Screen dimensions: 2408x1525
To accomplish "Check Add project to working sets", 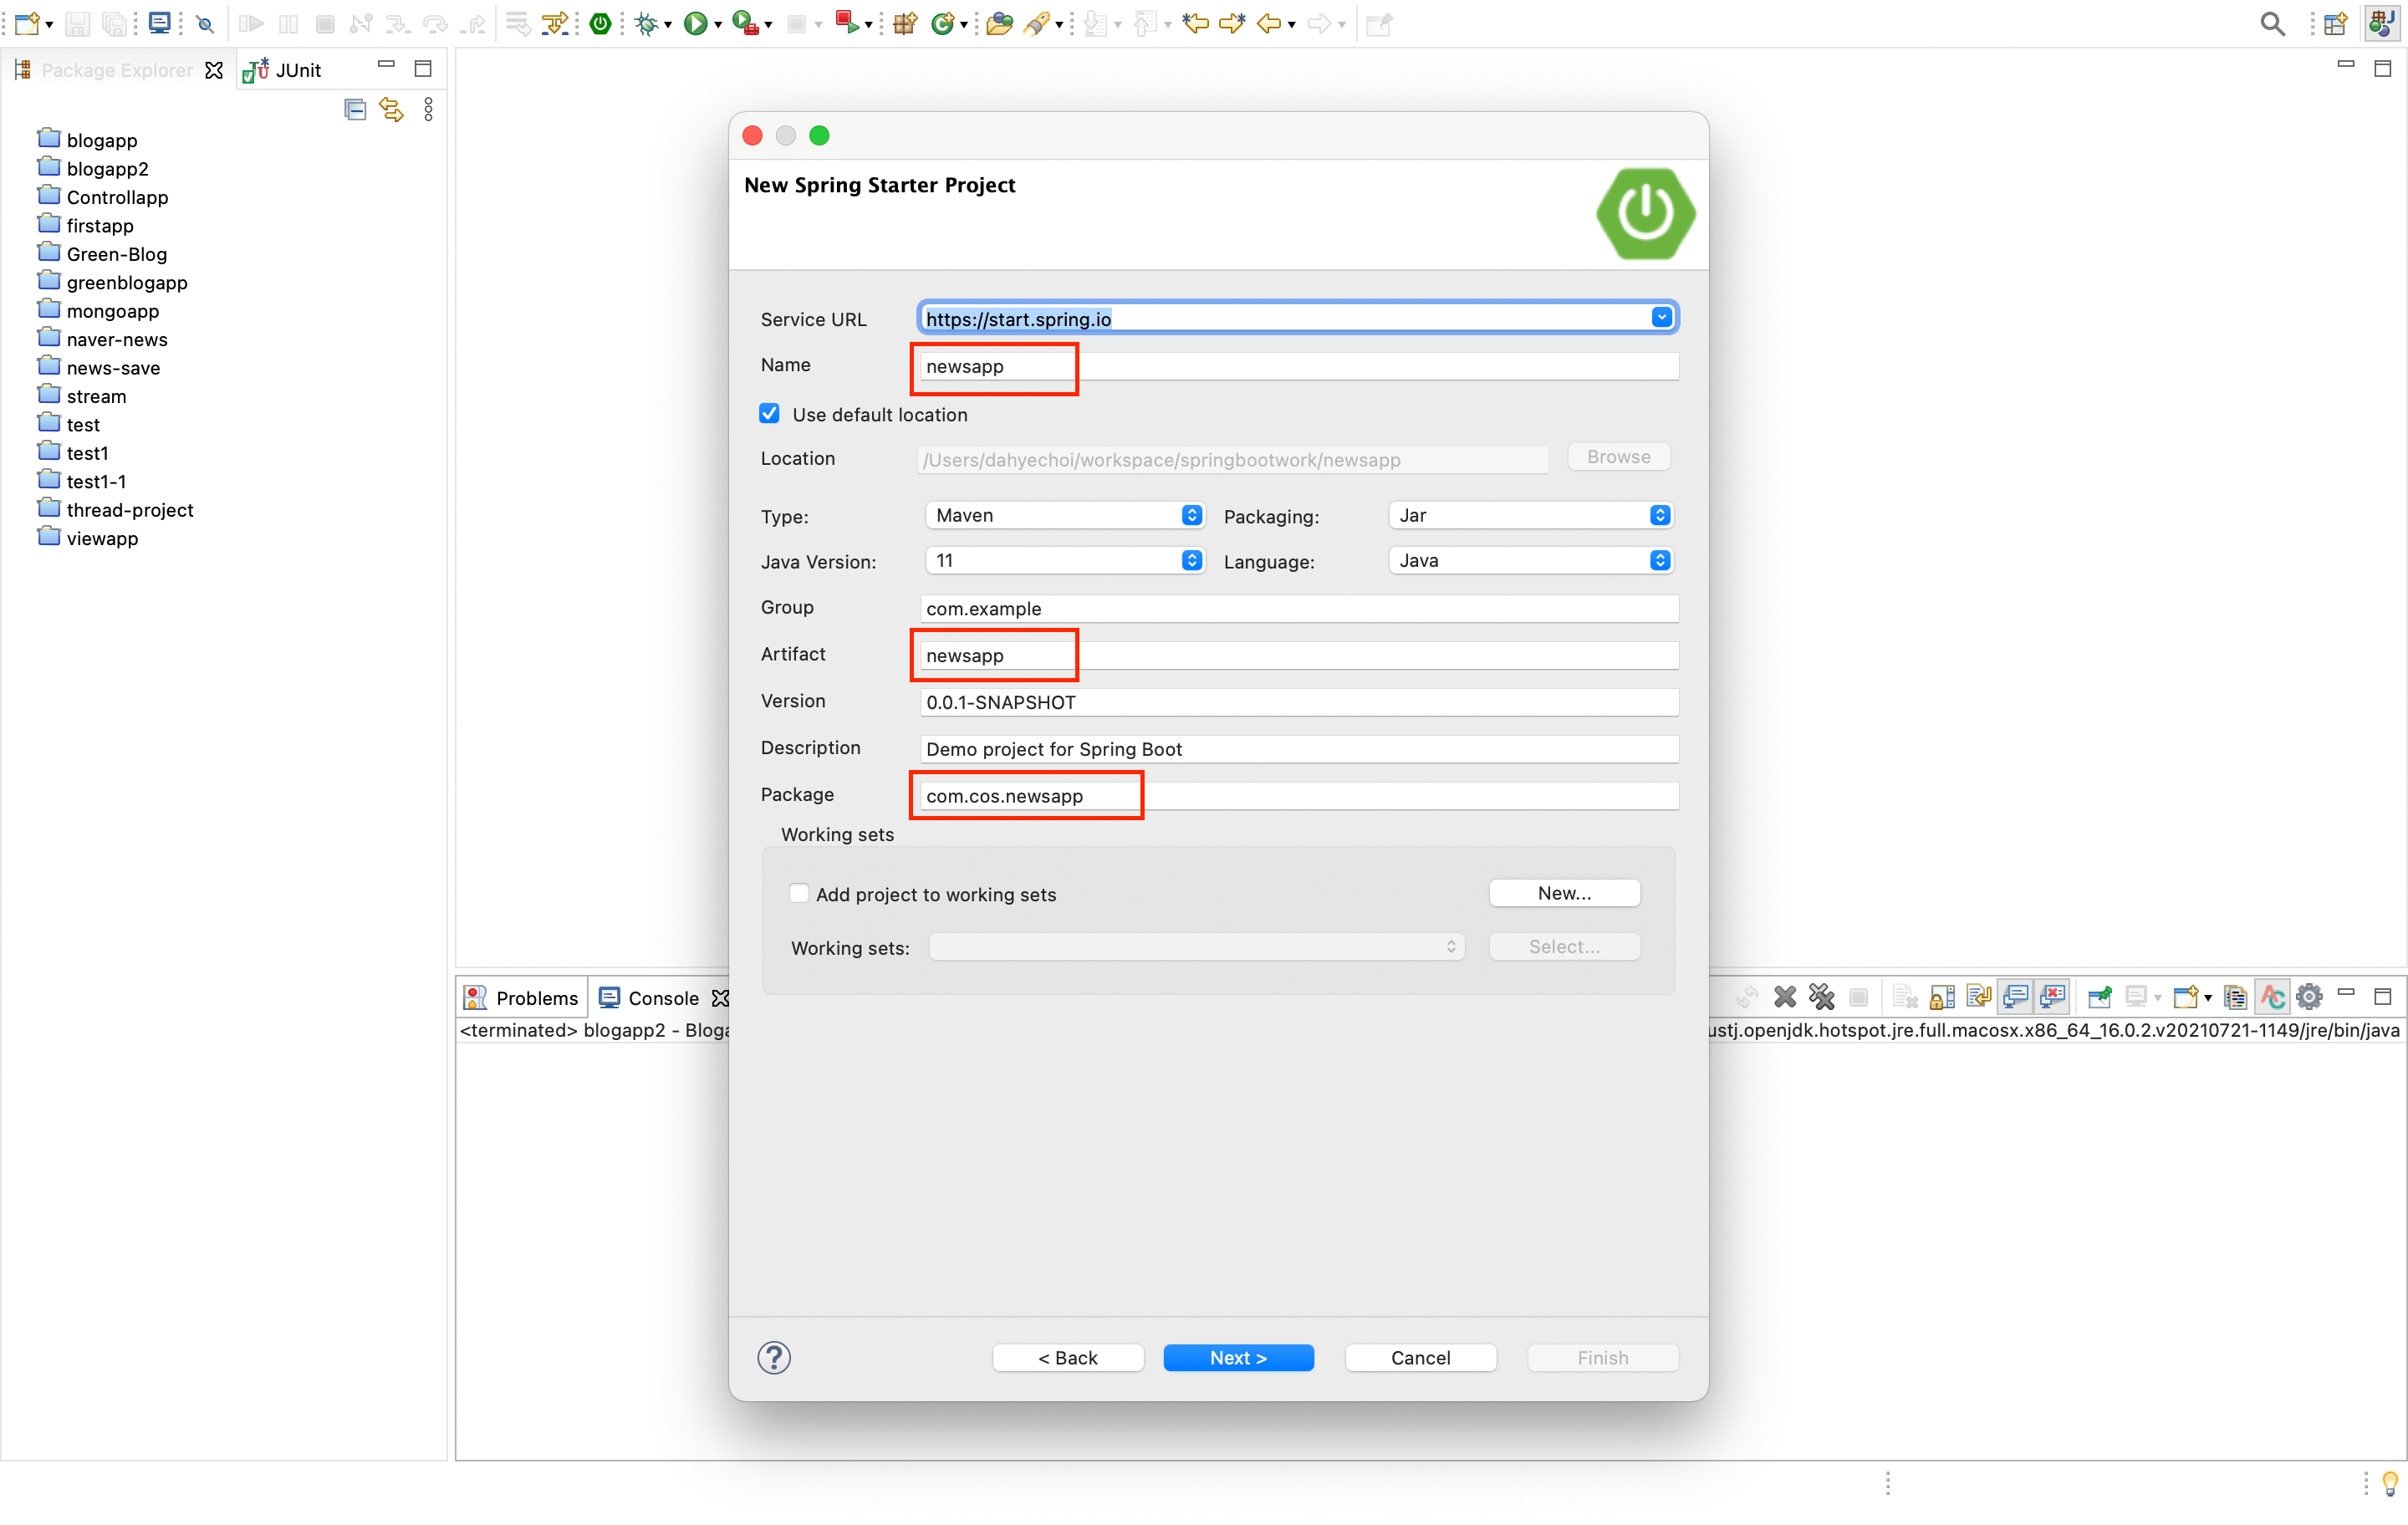I will tap(799, 893).
